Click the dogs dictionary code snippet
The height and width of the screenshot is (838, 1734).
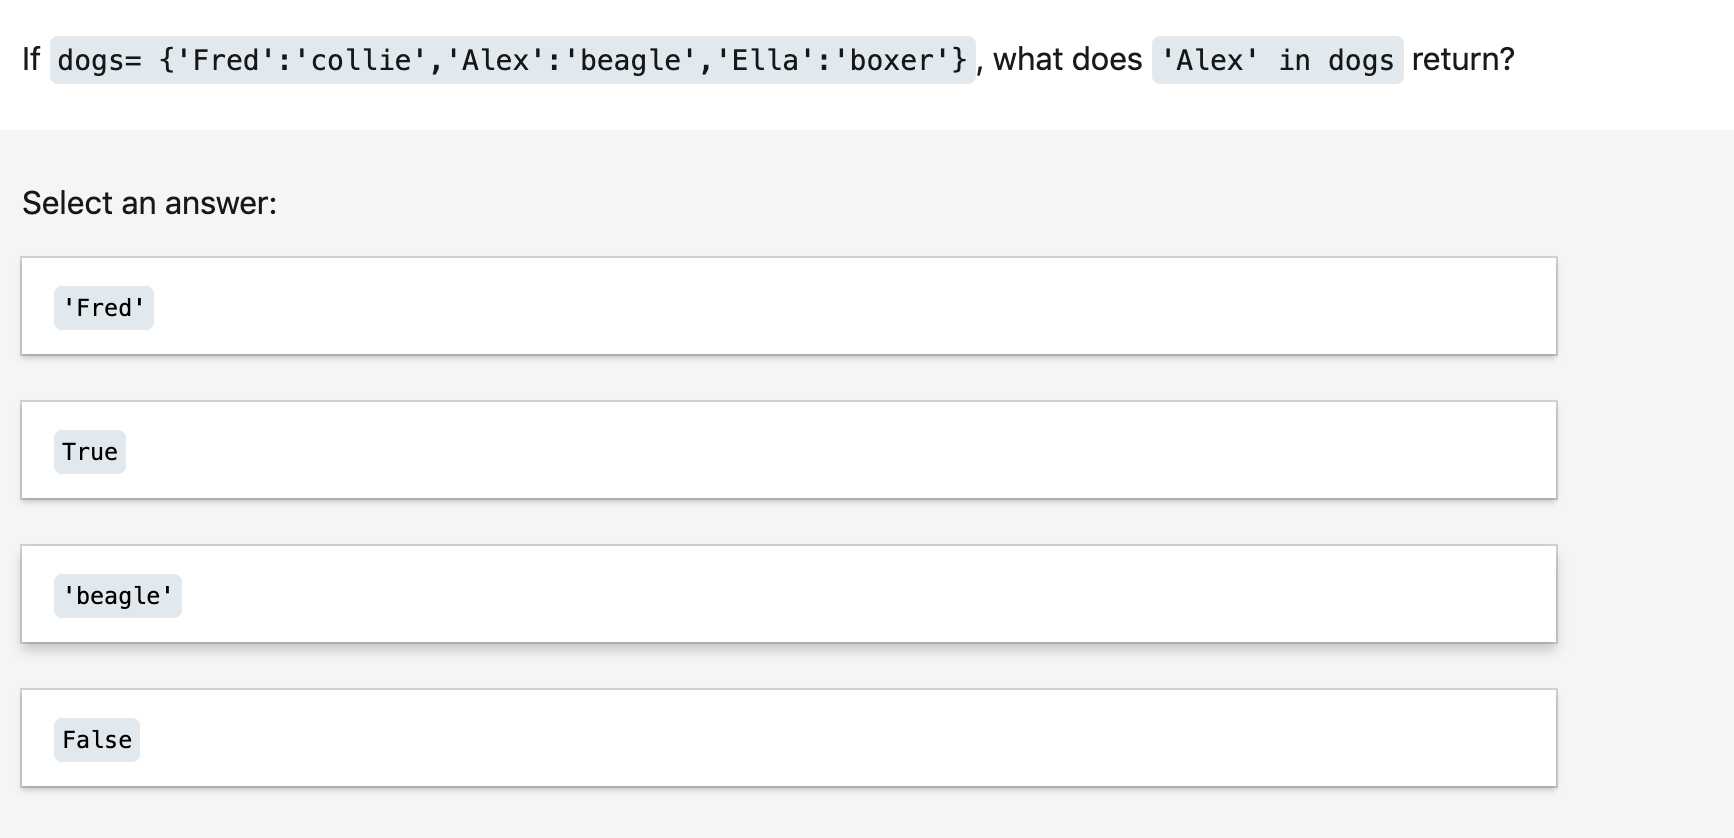512,60
